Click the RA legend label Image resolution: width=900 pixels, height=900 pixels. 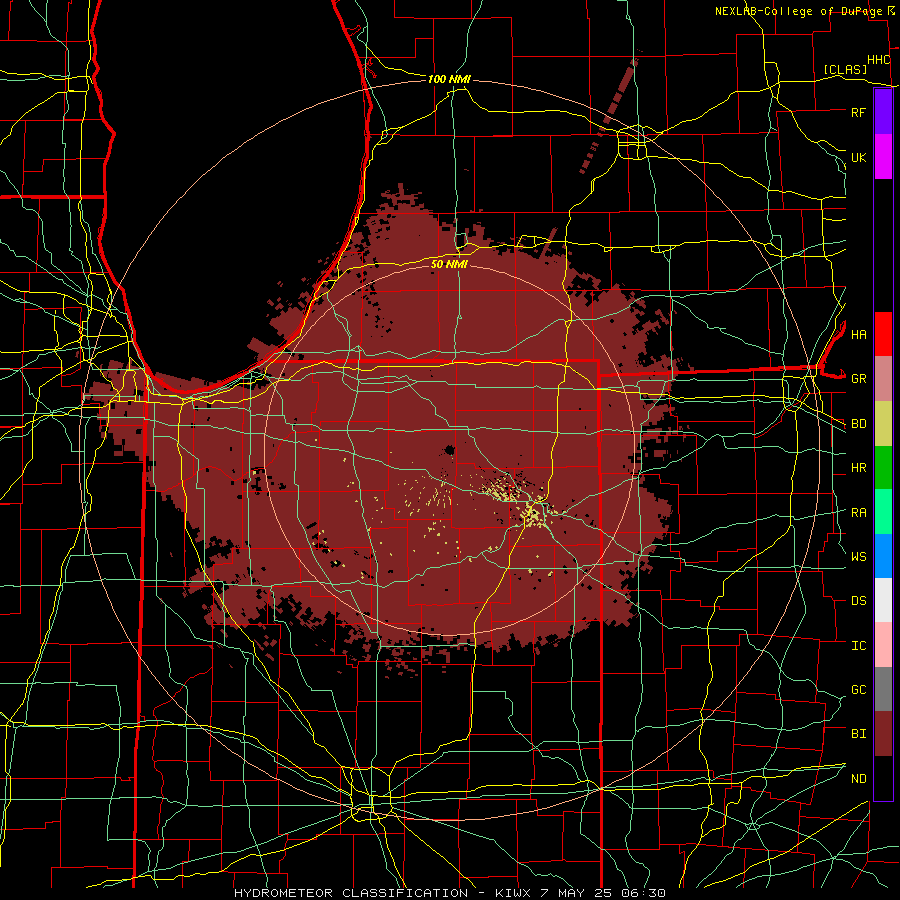click(859, 513)
